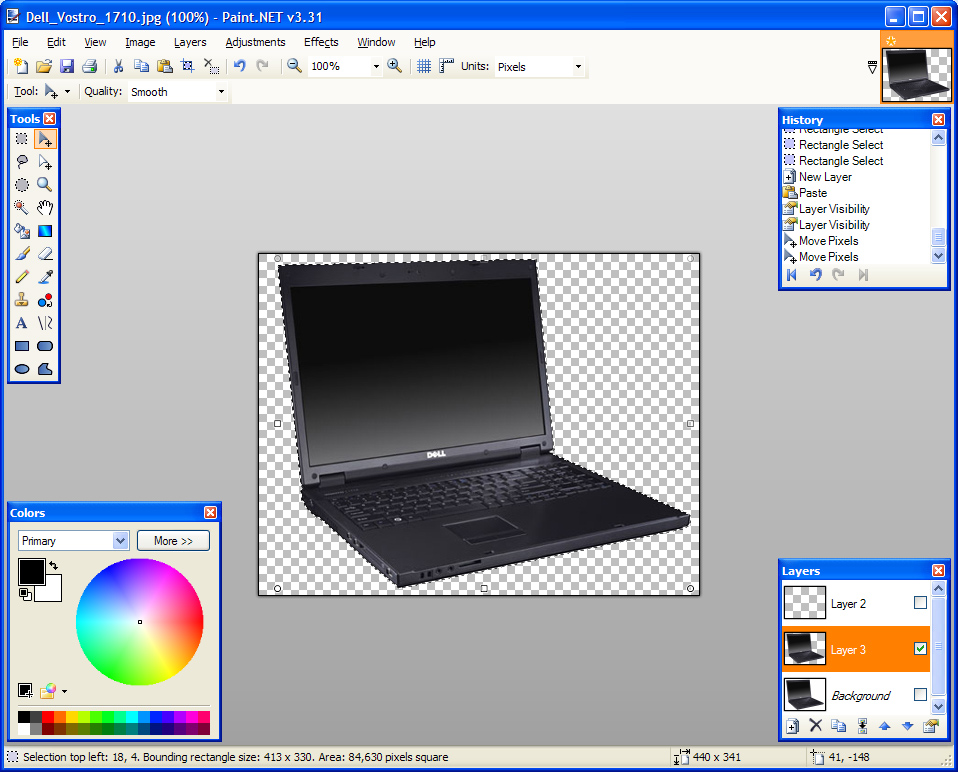Select the Recolor tool
The image size is (958, 772).
point(45,300)
